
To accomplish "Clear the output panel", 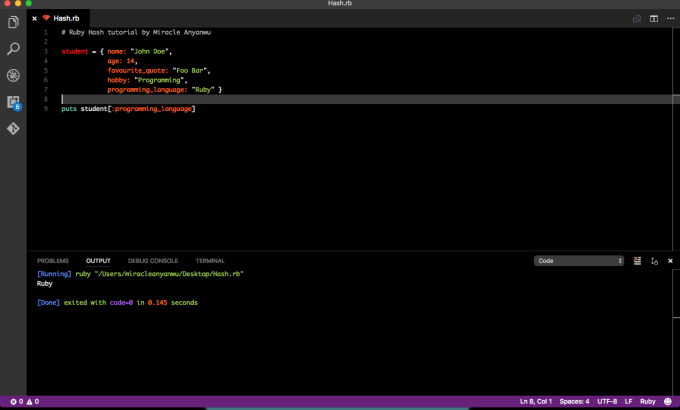I will (x=637, y=260).
